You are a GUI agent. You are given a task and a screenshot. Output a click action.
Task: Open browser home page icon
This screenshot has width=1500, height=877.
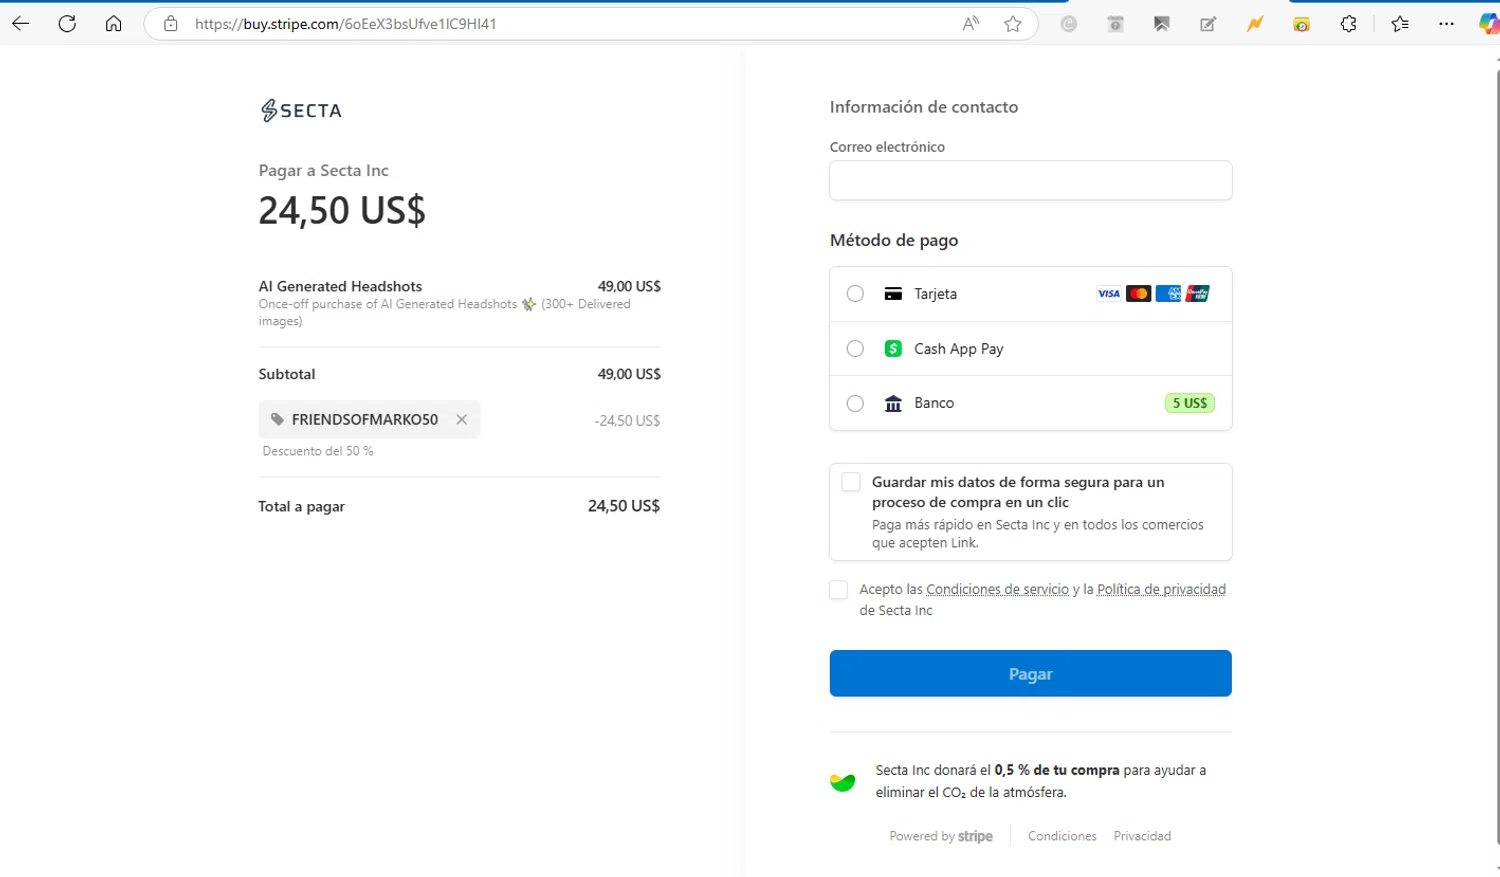[114, 24]
